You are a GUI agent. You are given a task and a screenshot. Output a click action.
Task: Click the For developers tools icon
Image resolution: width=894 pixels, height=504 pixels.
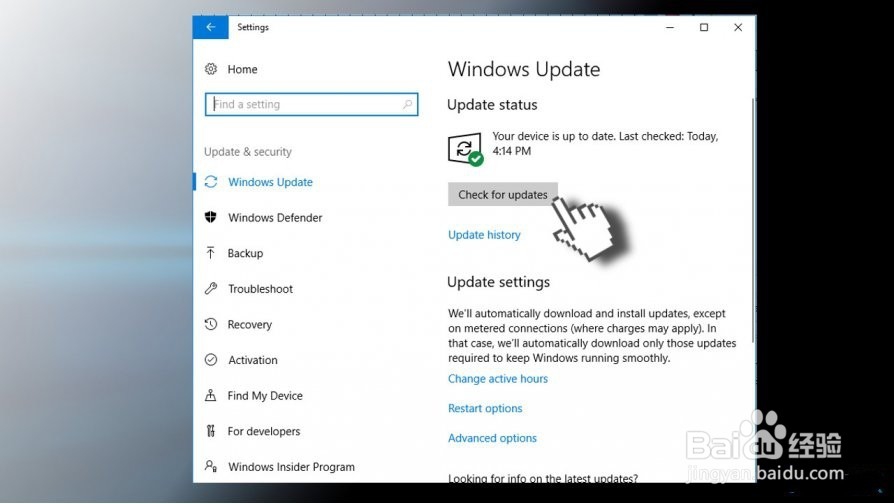coord(211,431)
